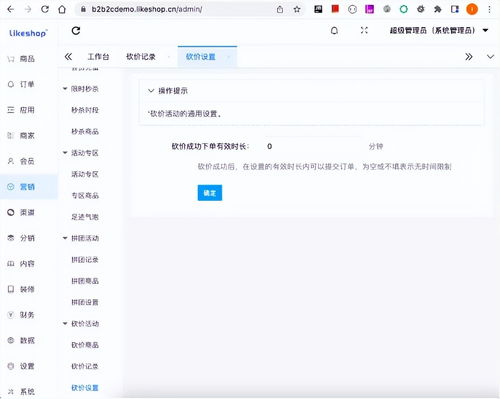The width and height of the screenshot is (500, 399).
Task: Collapse the 活动专区 menu group
Action: tap(65, 153)
